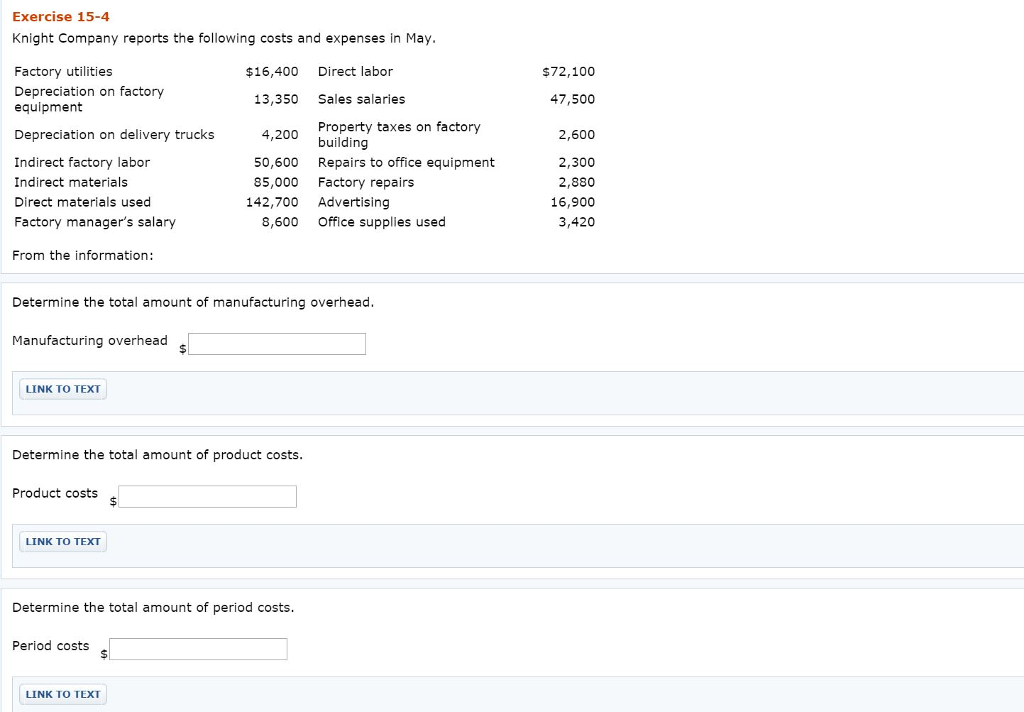Click the 50,600 amount
This screenshot has width=1024, height=712.
[276, 163]
